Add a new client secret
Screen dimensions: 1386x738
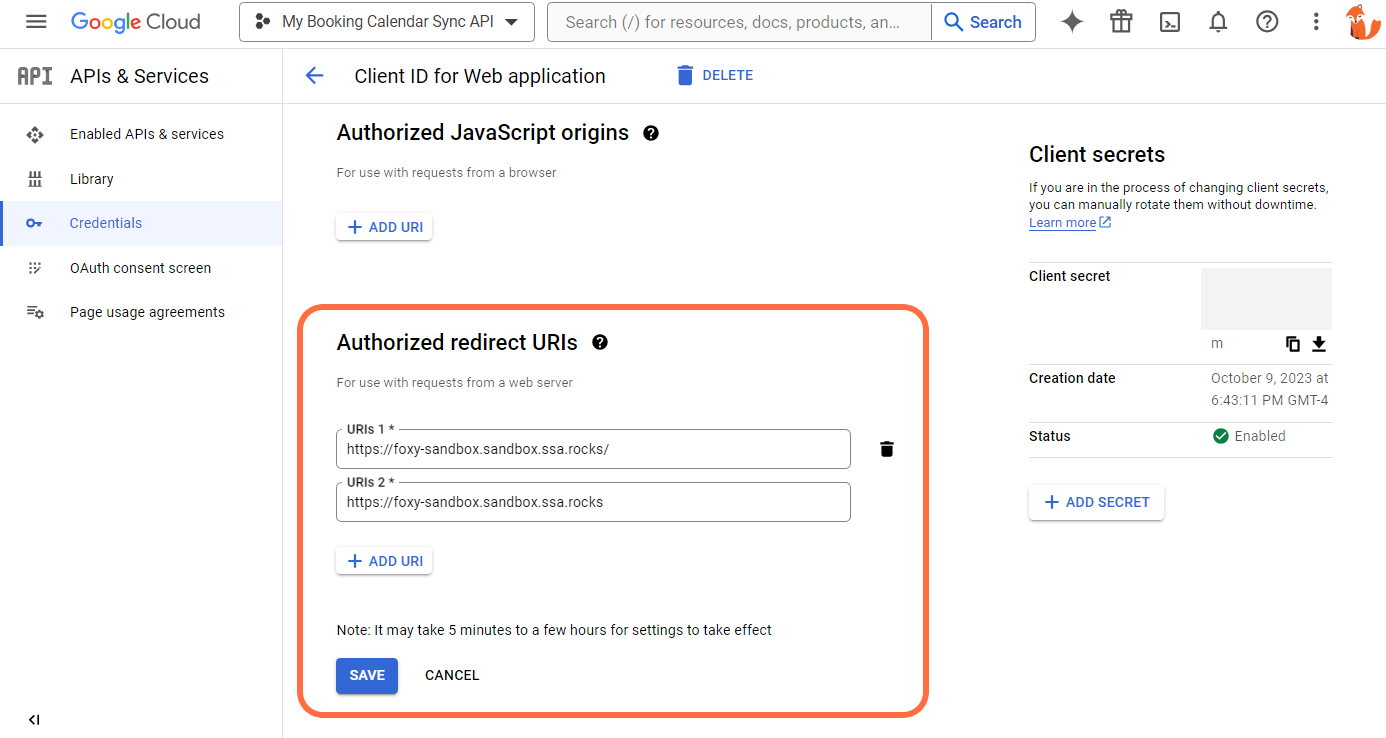tap(1096, 502)
